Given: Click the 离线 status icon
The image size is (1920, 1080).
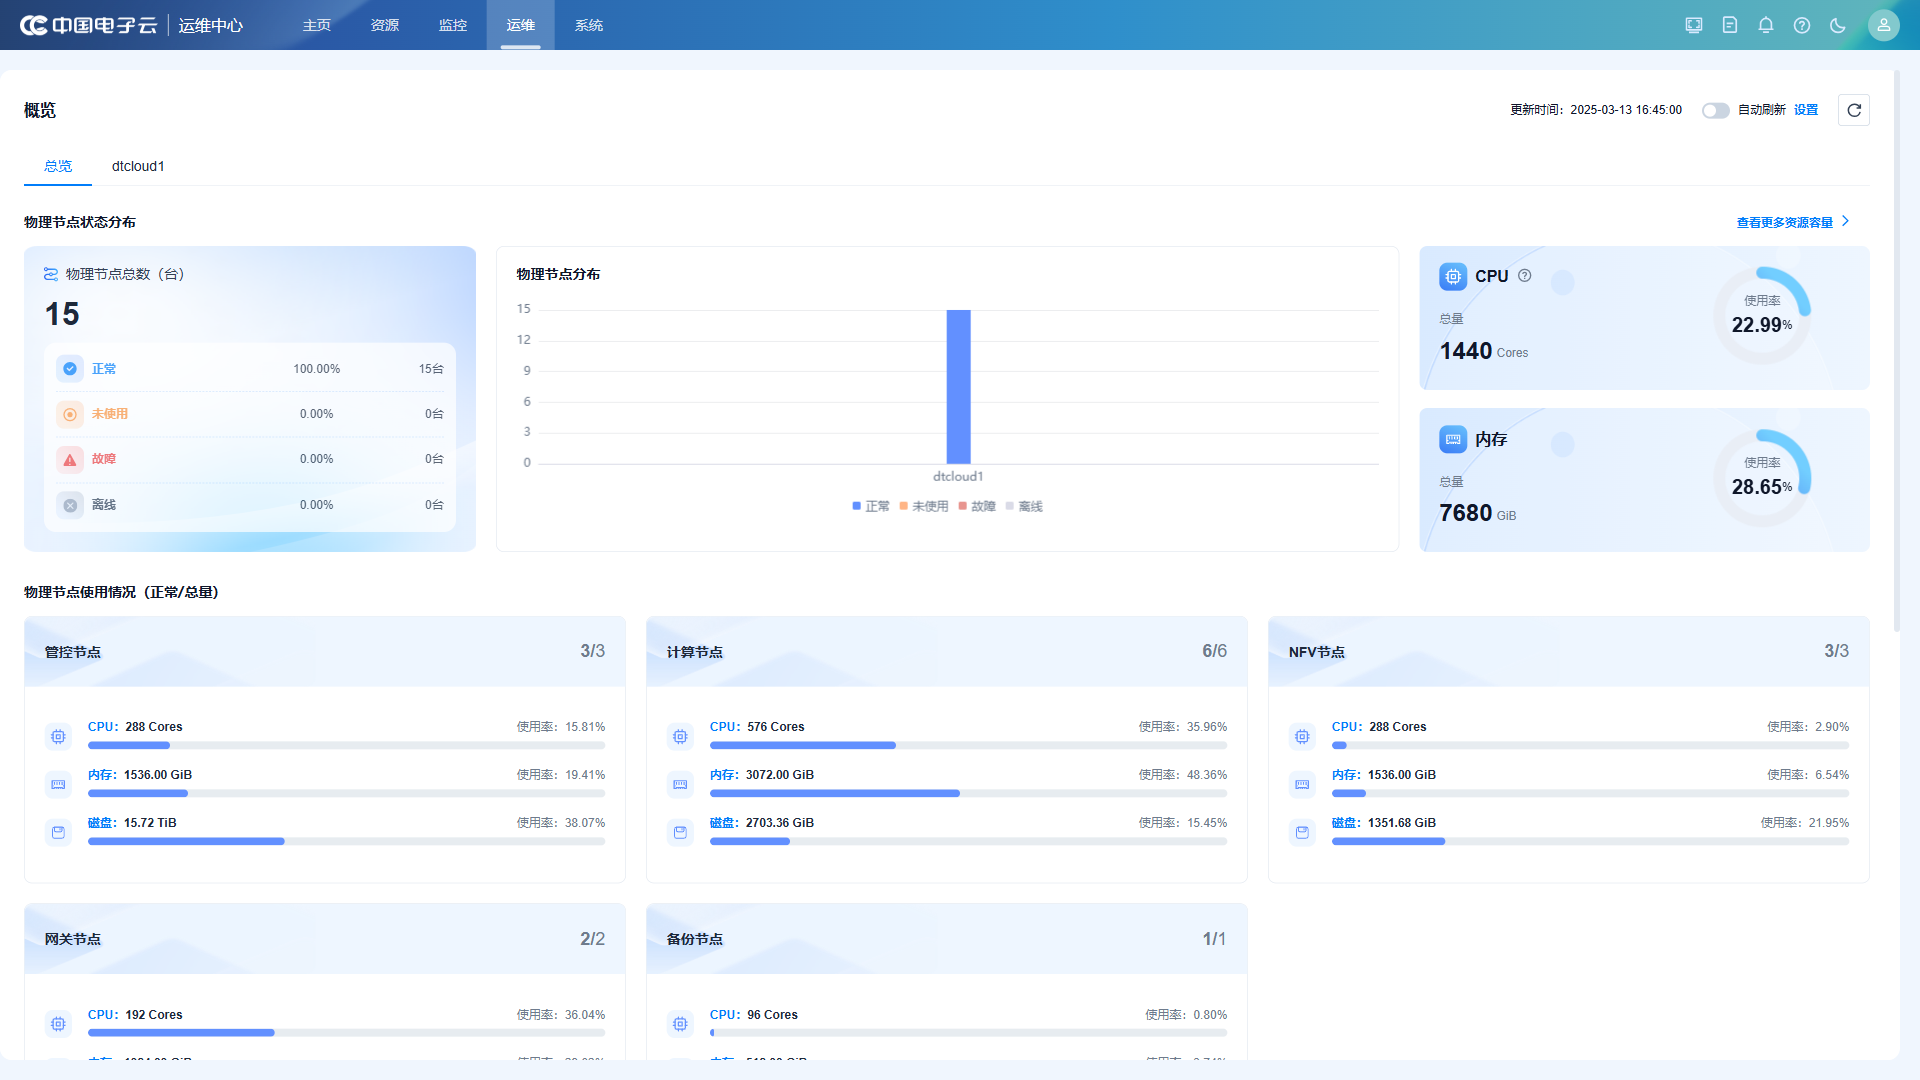Looking at the screenshot, I should pyautogui.click(x=70, y=505).
